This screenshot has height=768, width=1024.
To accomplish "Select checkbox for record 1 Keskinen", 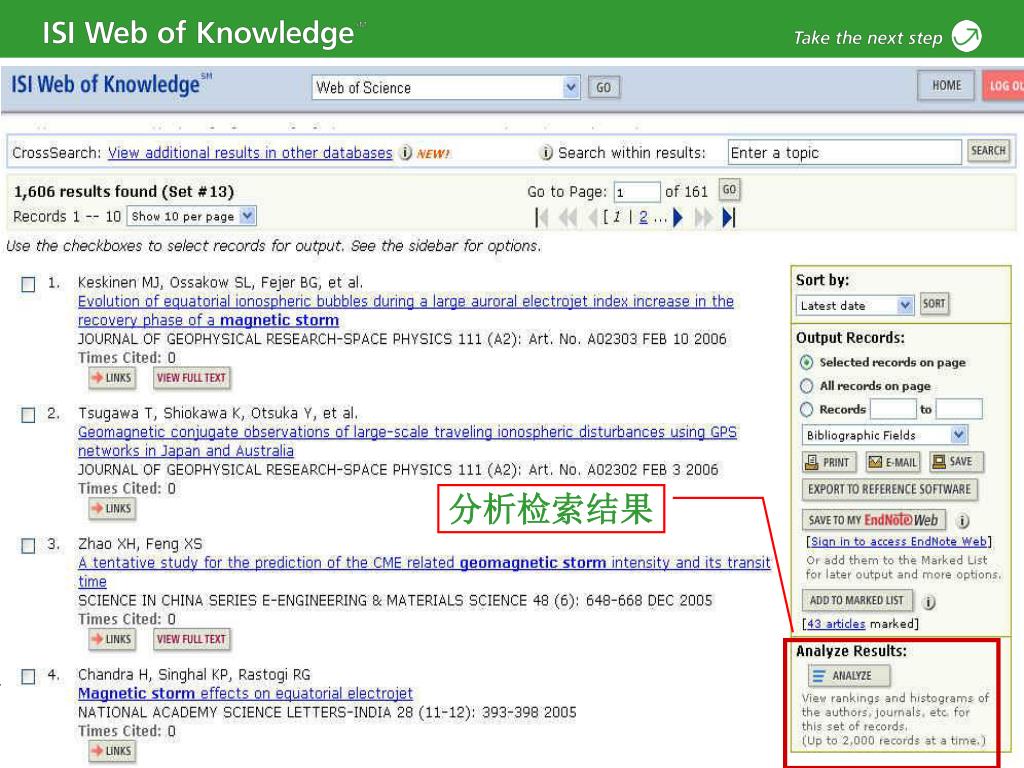I will coord(28,285).
